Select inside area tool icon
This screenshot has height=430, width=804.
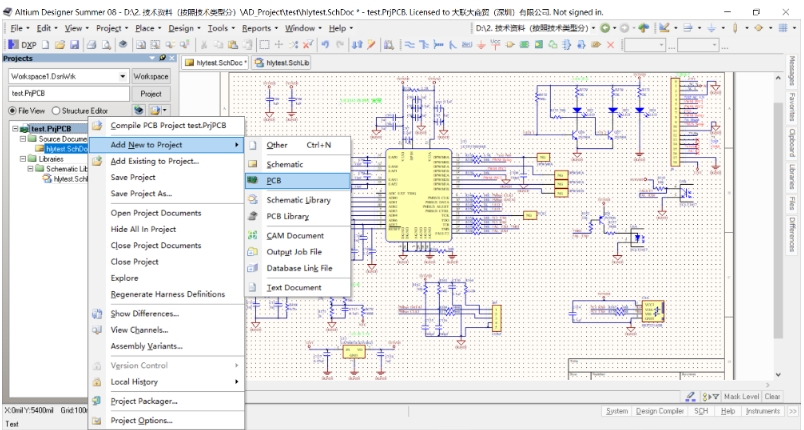click(265, 45)
